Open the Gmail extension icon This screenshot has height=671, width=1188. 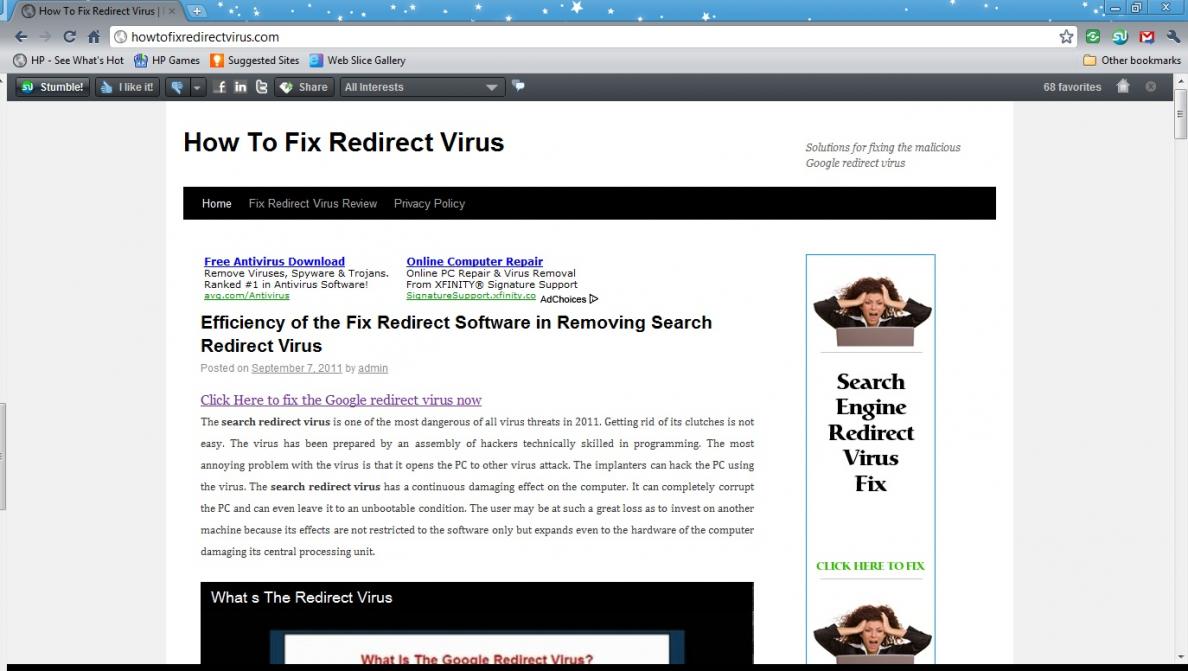coord(1147,36)
